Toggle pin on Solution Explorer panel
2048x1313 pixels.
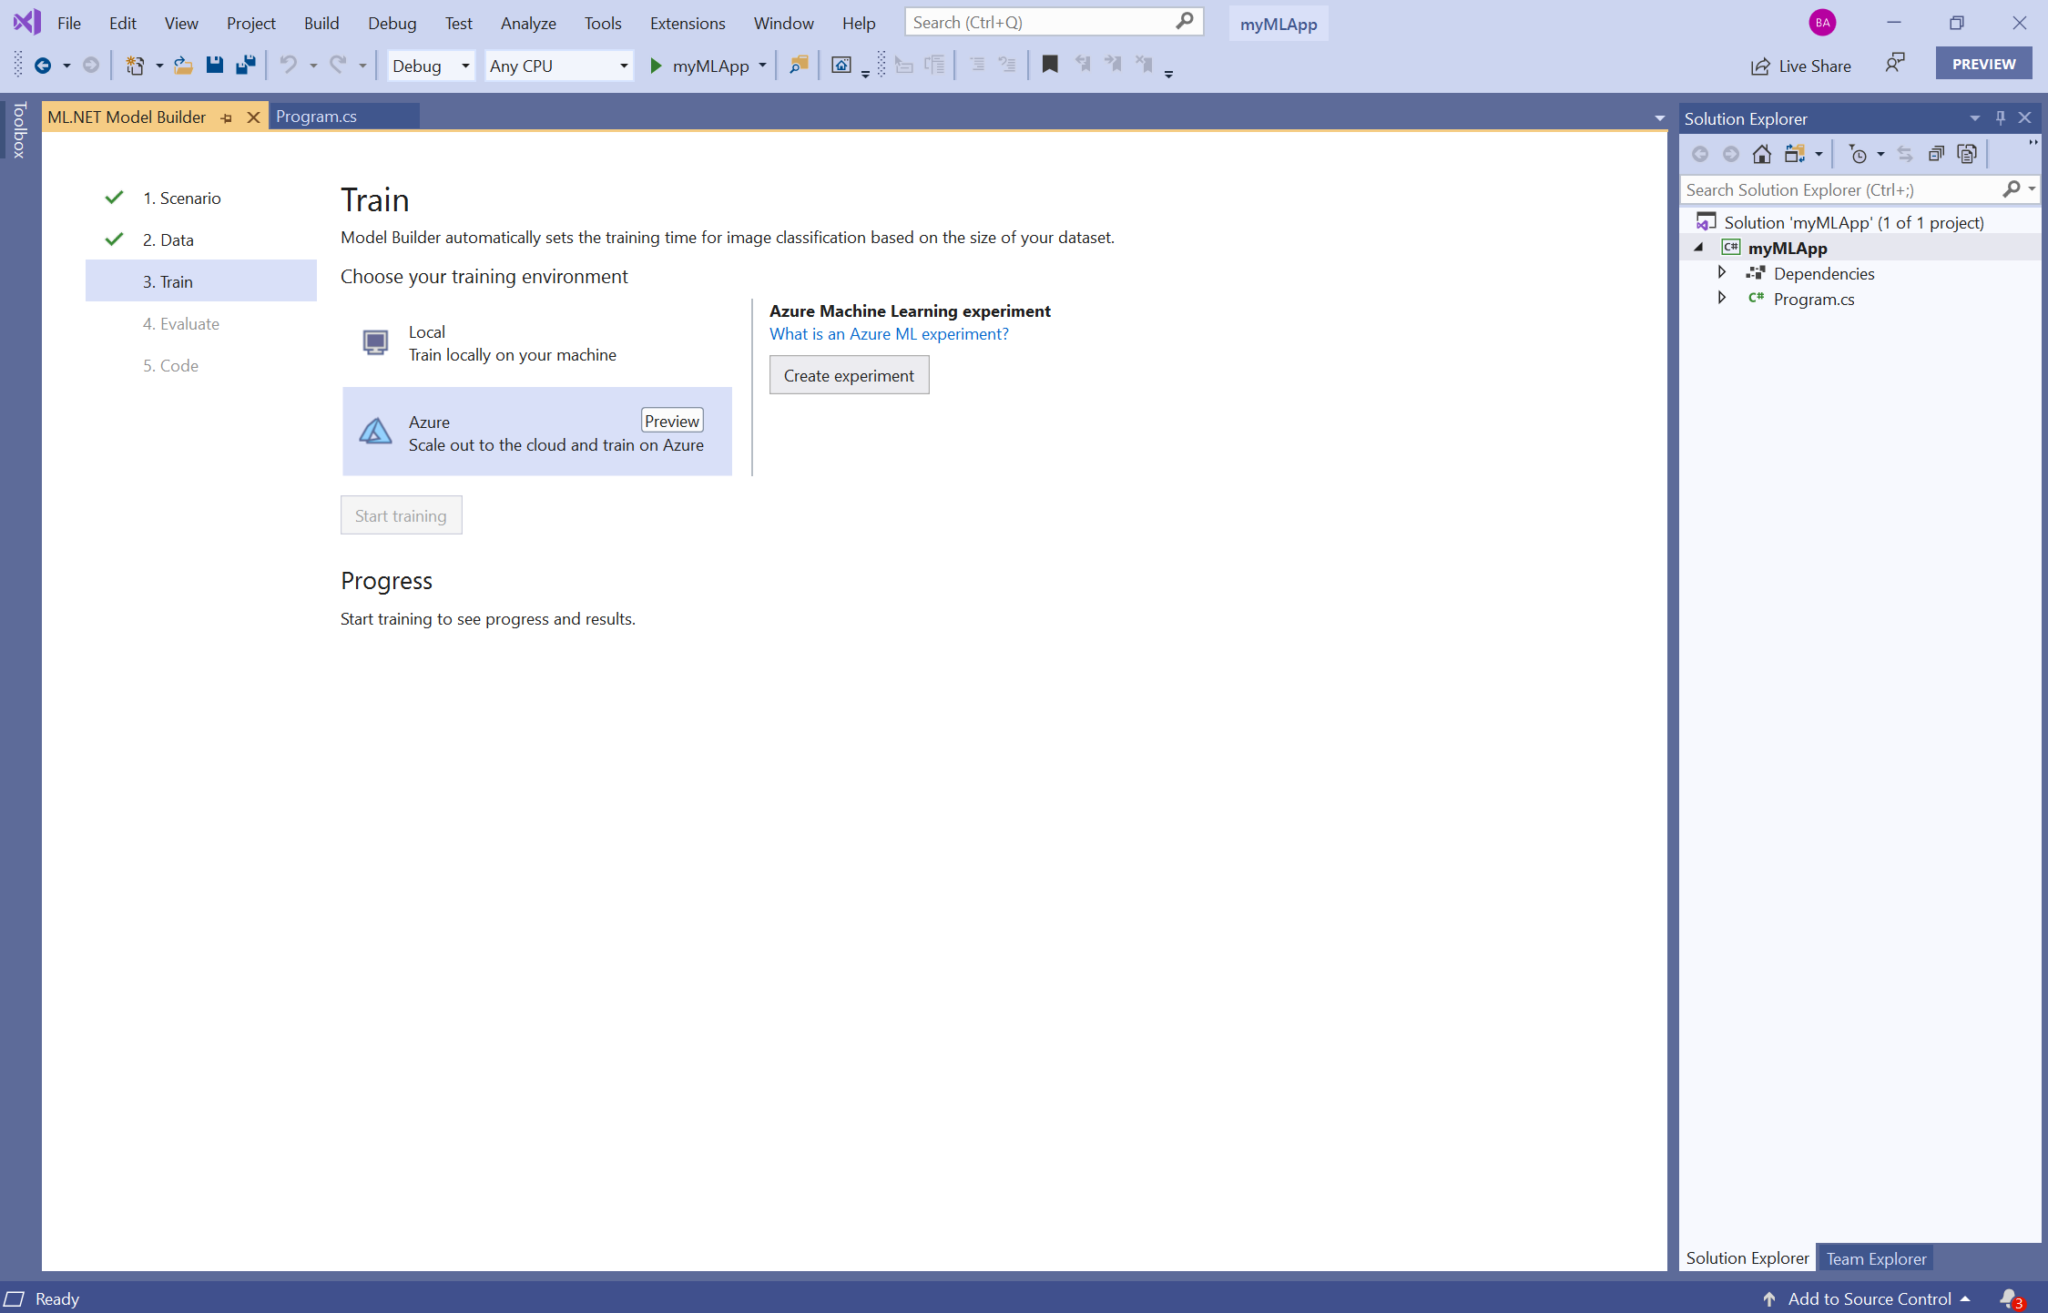click(2000, 118)
